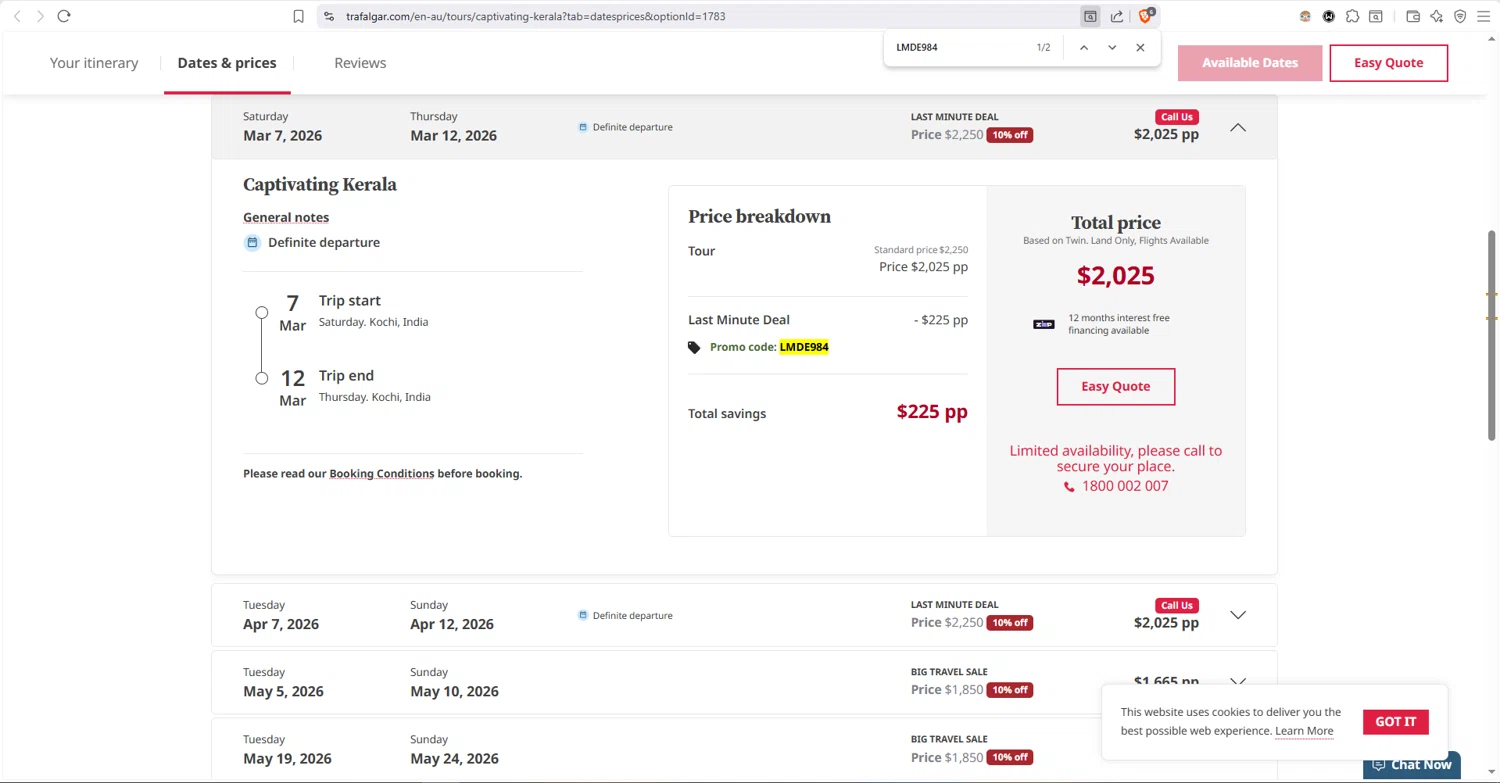
Task: Click the Call Us badge for Mar 7
Action: pos(1177,117)
